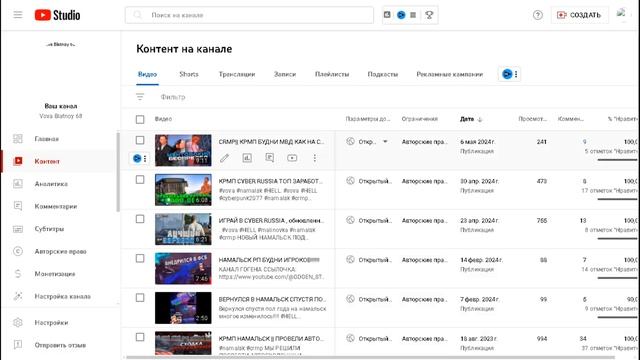Open analytics icon for first video
Screen dimensions: 640x360
pyautogui.click(x=247, y=158)
